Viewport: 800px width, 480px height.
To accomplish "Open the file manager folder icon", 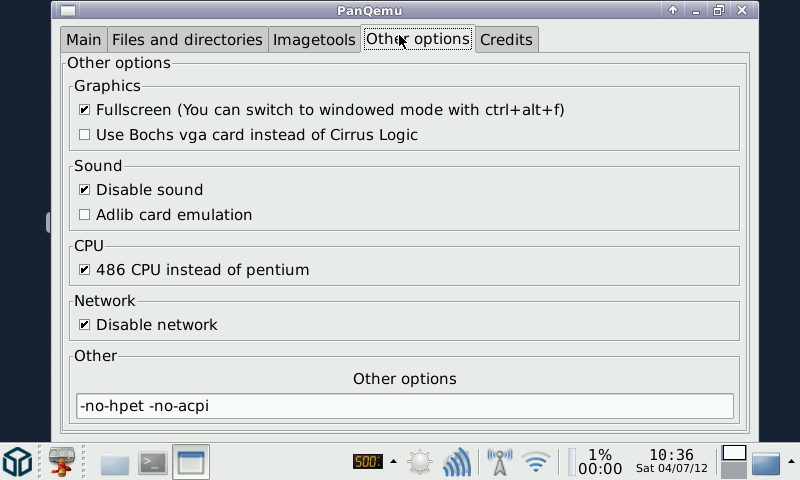I will click(115, 463).
